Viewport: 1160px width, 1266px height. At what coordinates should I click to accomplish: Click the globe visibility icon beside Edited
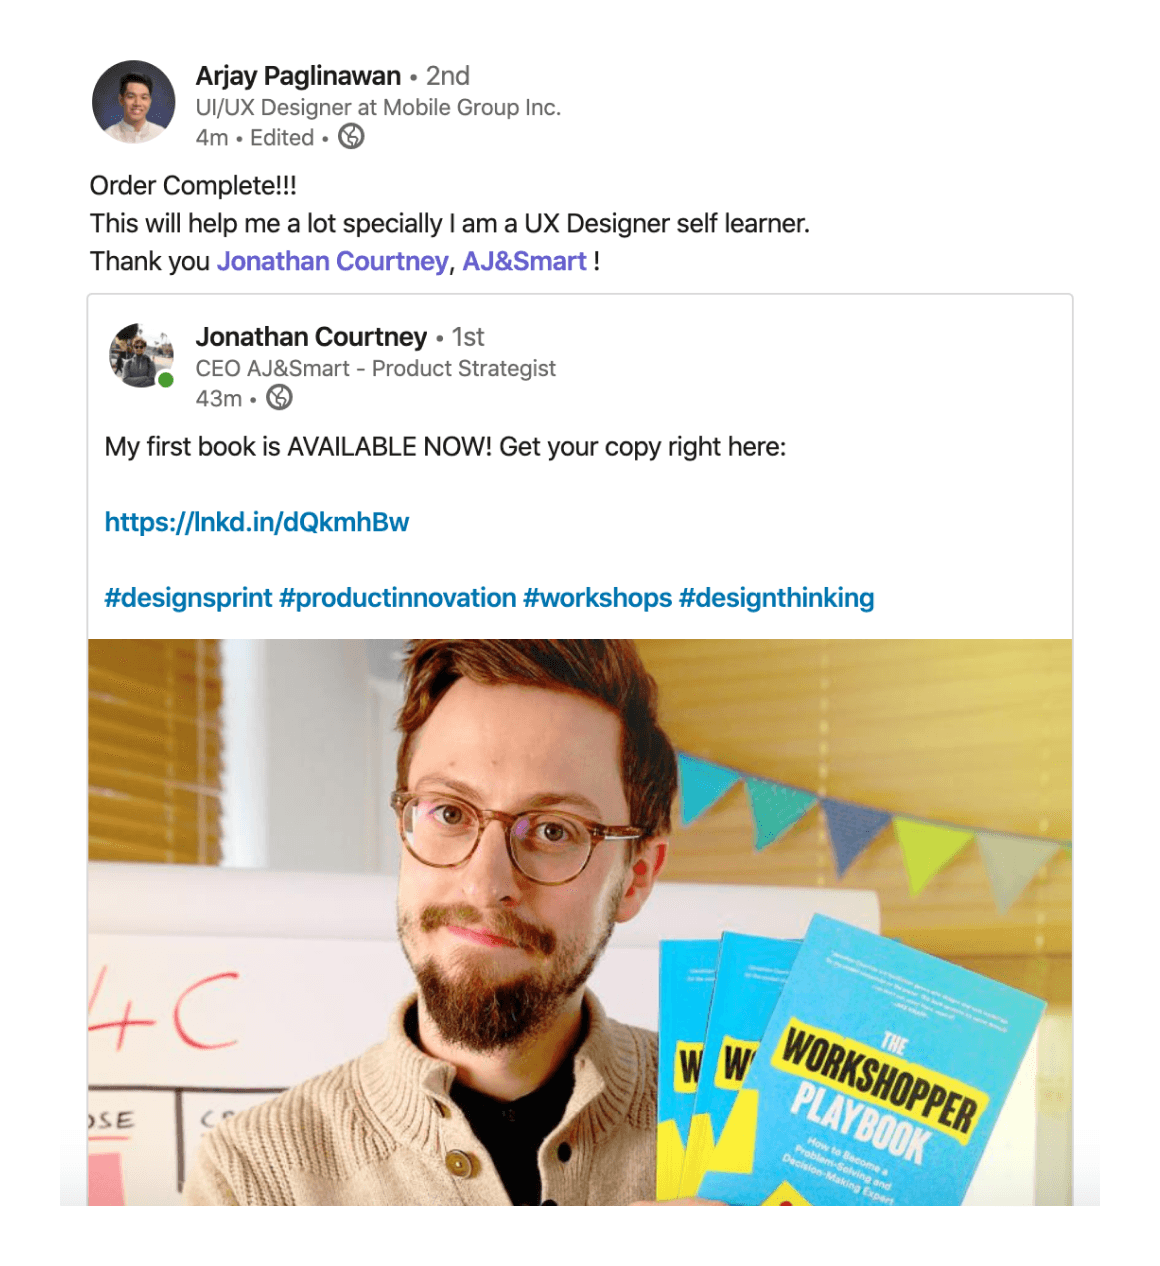click(x=351, y=137)
